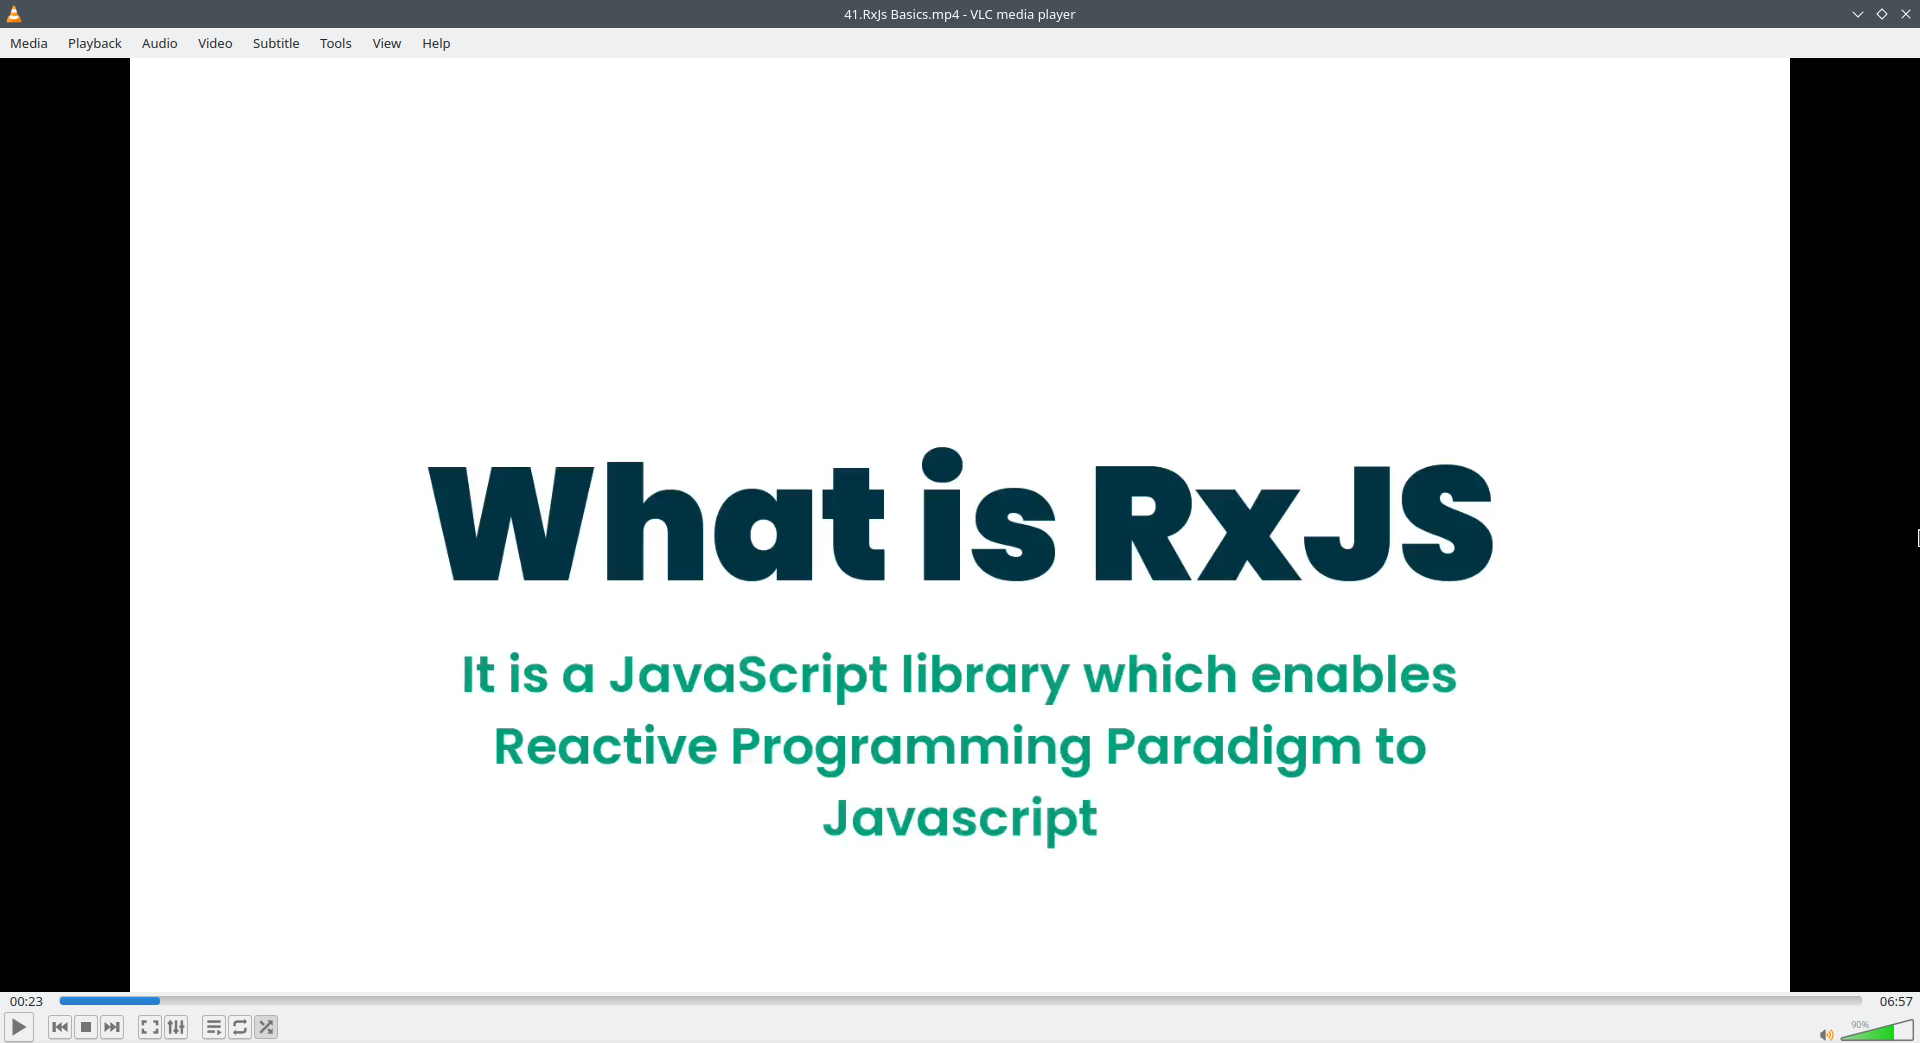Open the Help menu

pos(436,43)
